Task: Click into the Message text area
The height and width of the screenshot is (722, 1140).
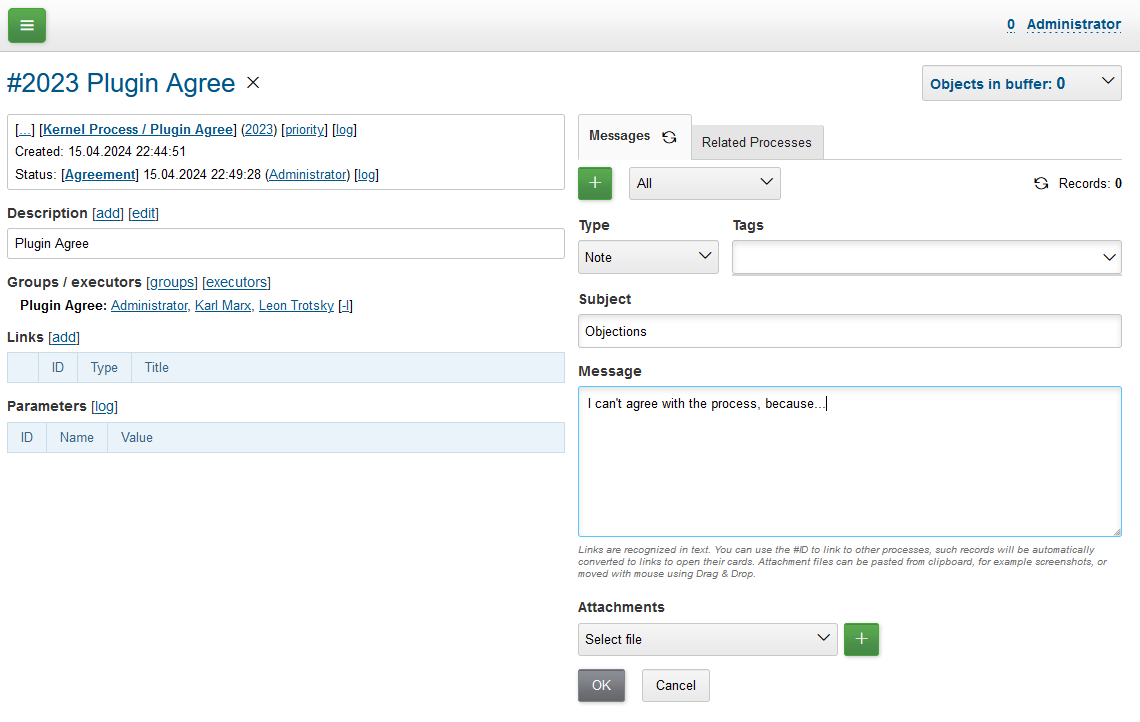Action: (849, 461)
